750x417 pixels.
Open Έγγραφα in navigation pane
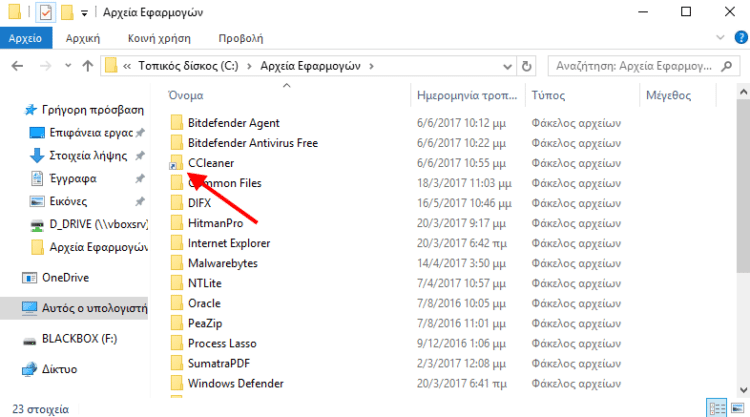pos(73,178)
